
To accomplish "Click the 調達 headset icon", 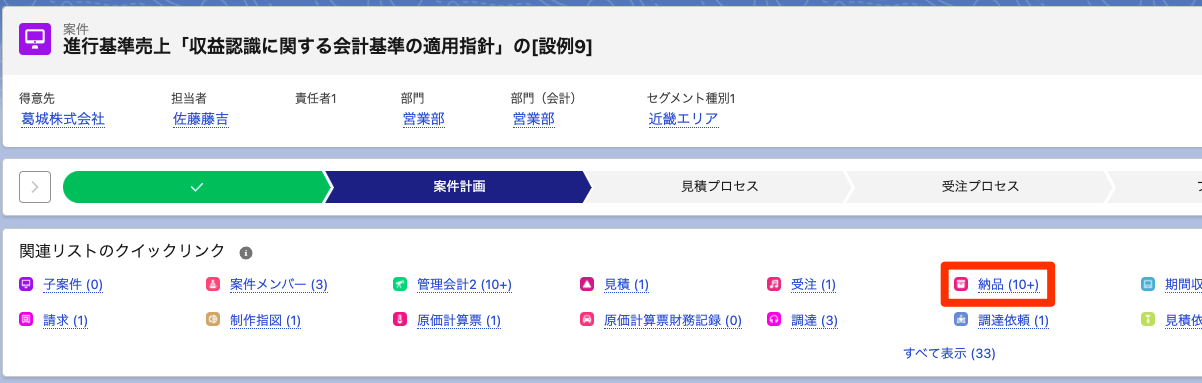I will coord(774,320).
